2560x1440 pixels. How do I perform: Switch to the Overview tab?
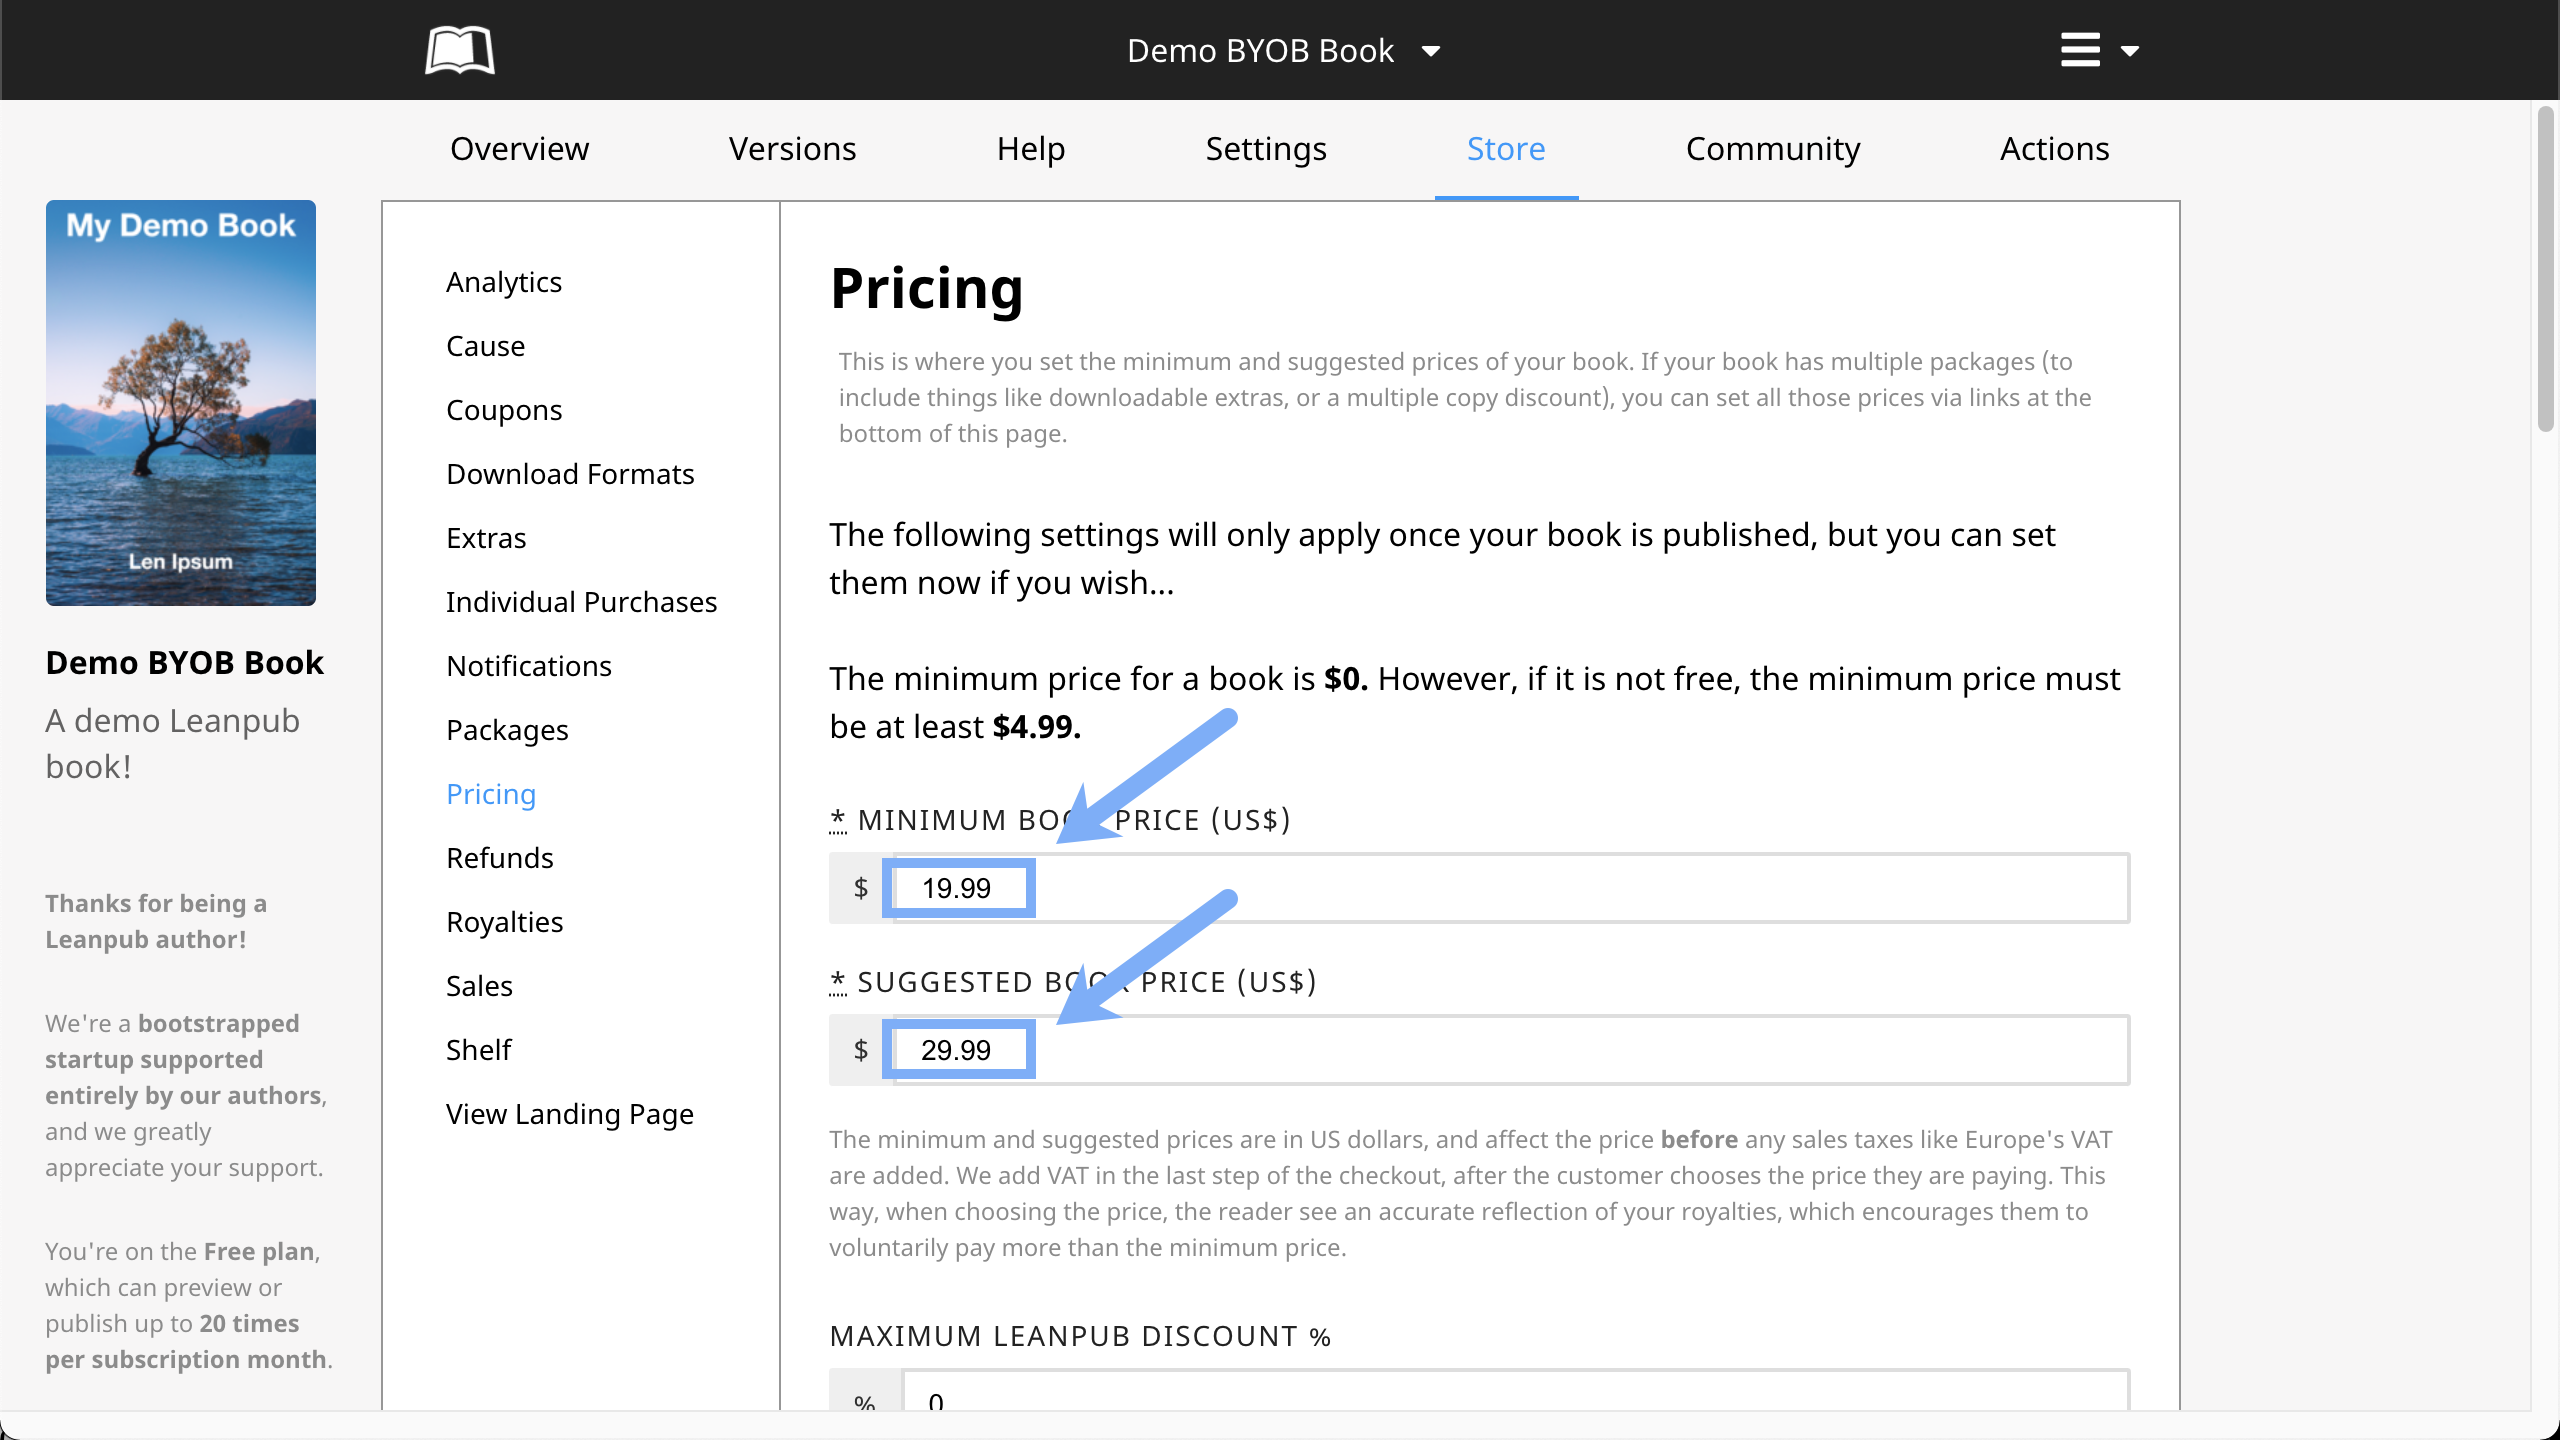point(519,149)
